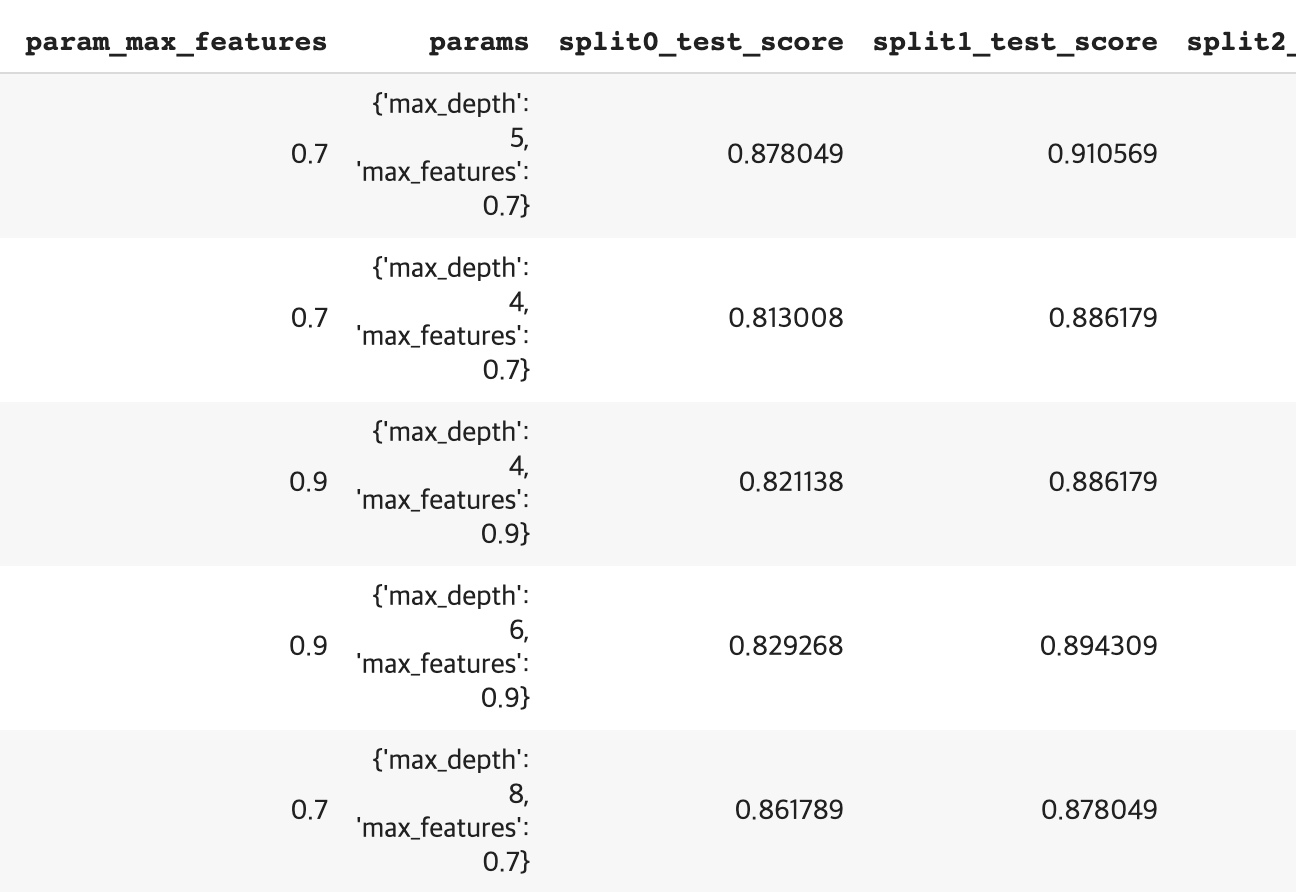Select split0 score 0.878049
This screenshot has width=1296, height=892.
pyautogui.click(x=786, y=154)
